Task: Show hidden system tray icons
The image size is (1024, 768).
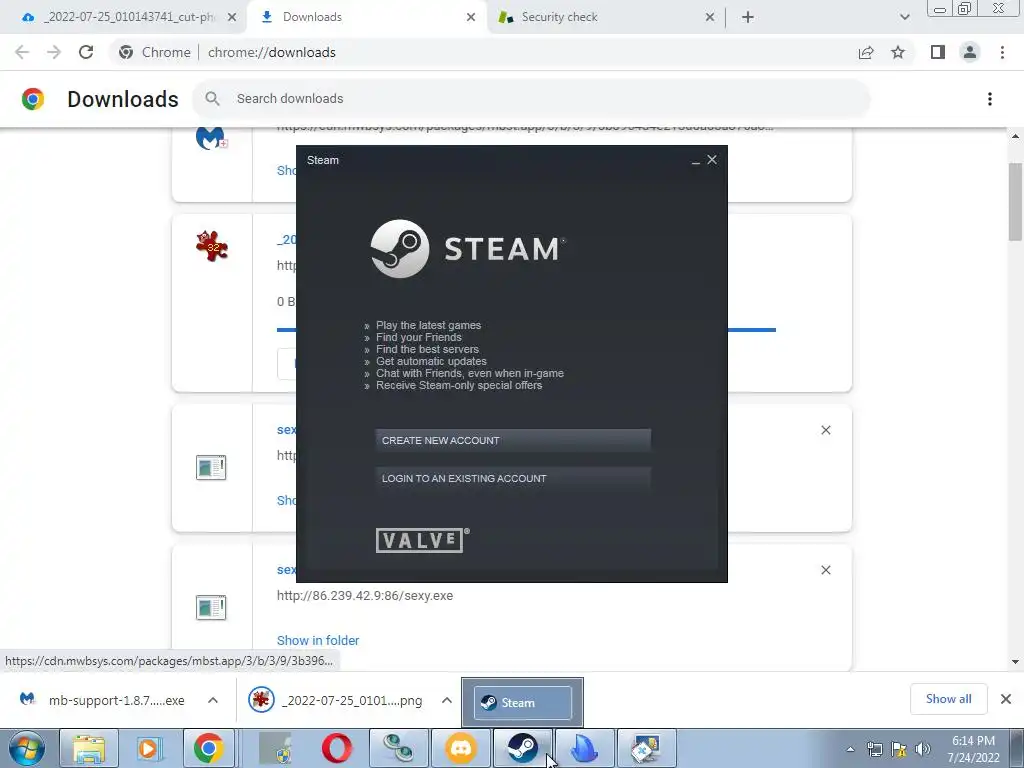Action: click(x=850, y=749)
